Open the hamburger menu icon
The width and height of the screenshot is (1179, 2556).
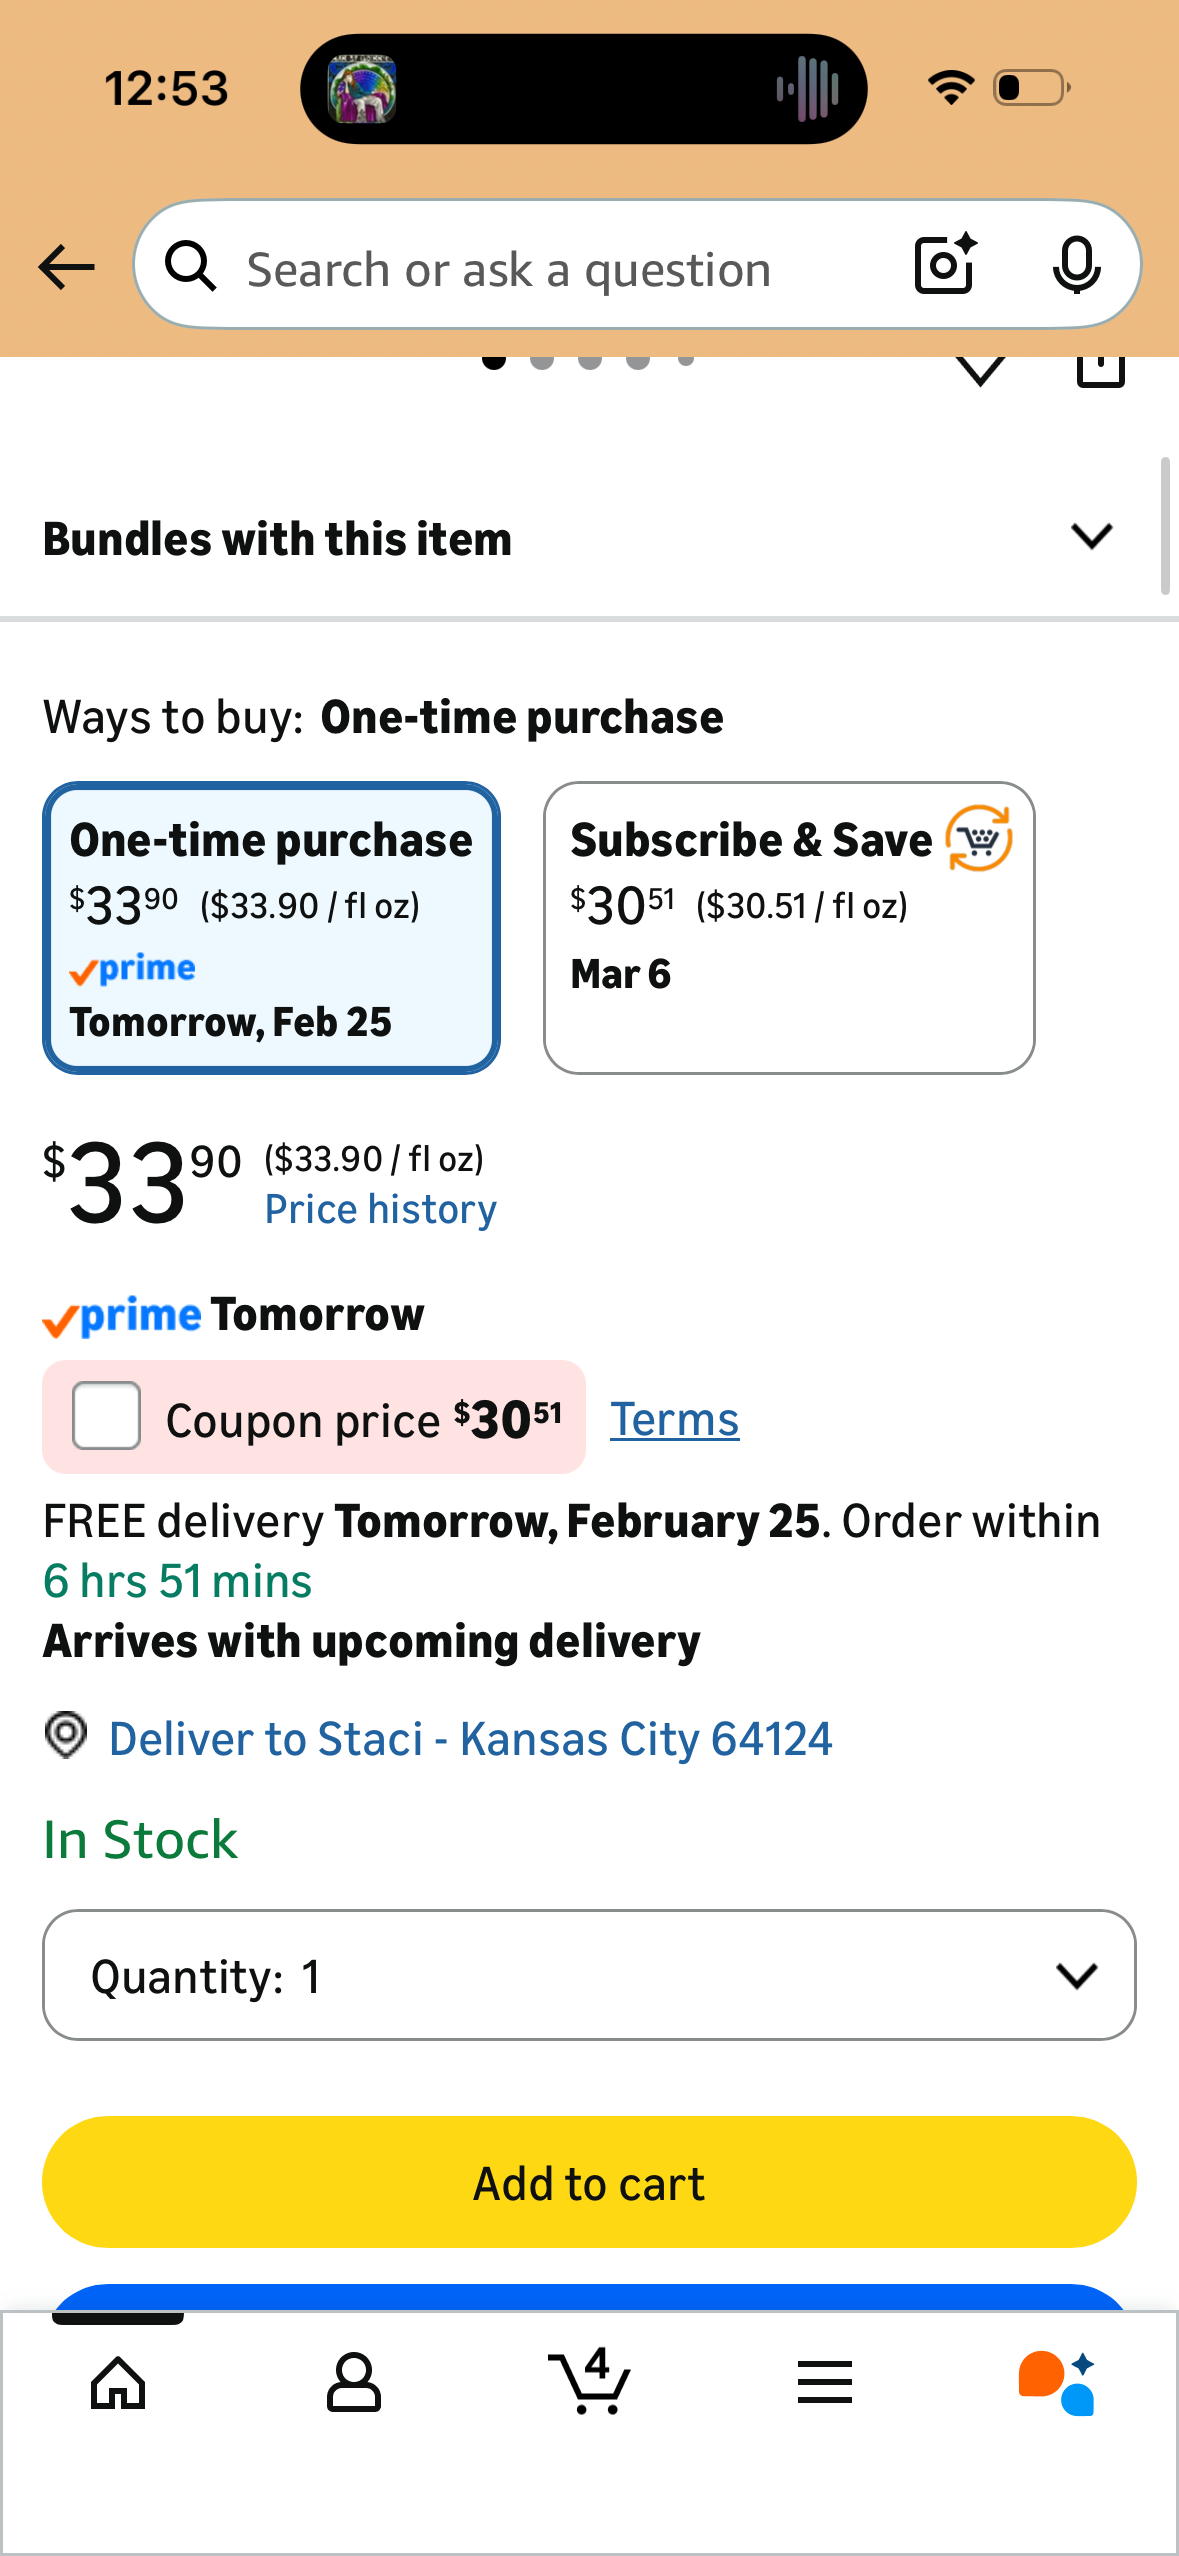(825, 2383)
